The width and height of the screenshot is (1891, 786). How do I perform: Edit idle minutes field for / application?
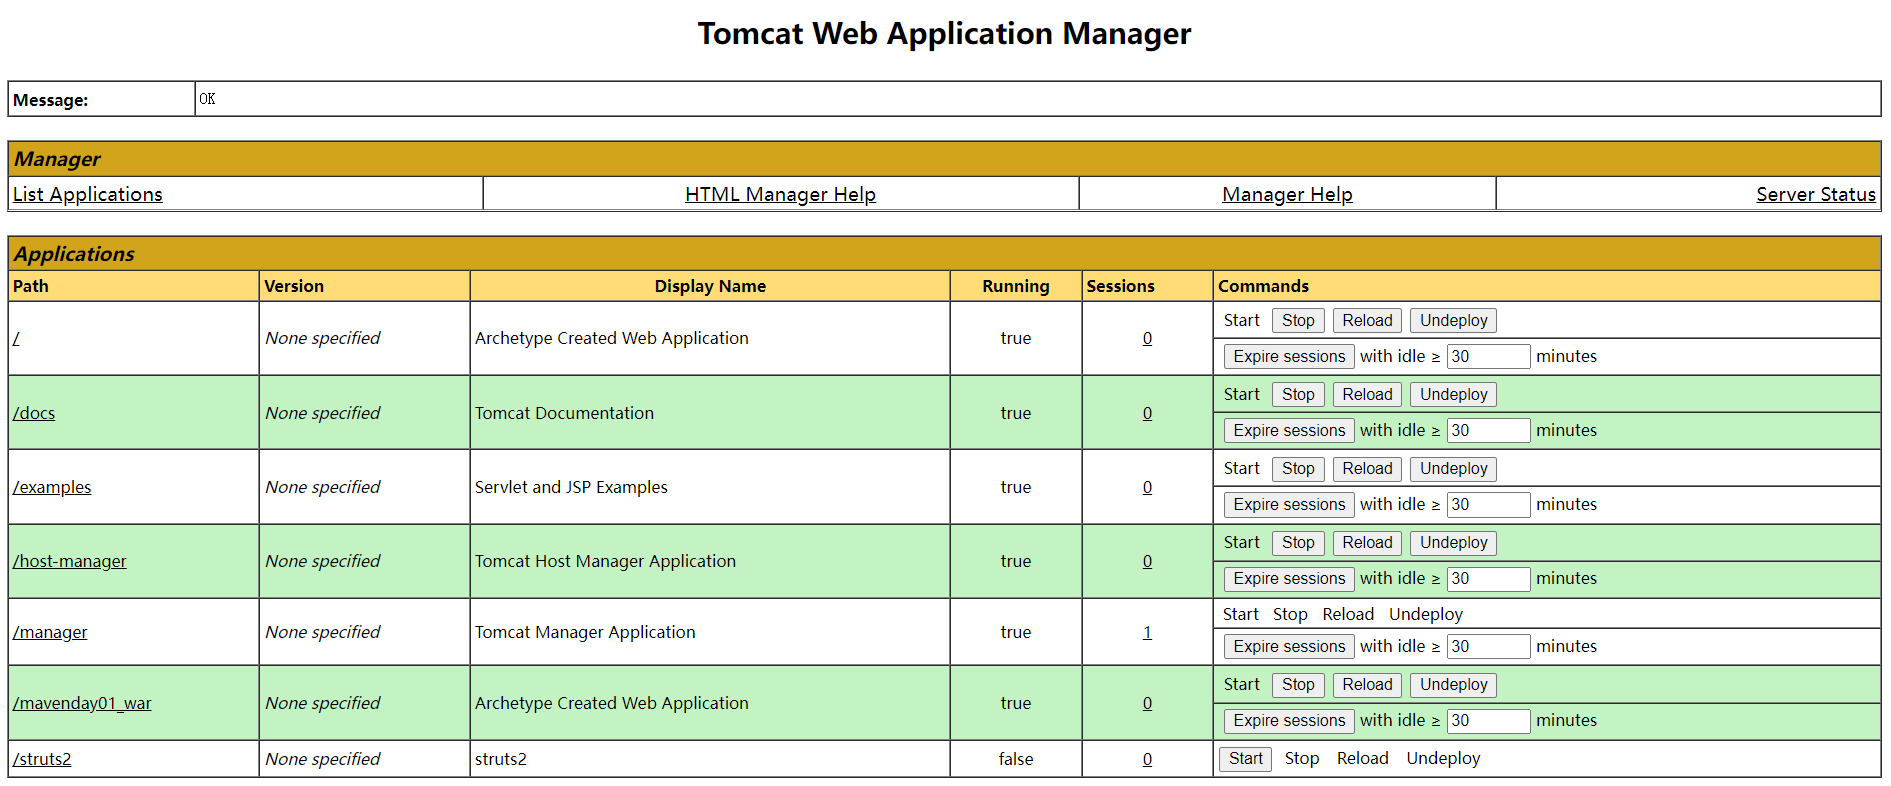point(1488,356)
